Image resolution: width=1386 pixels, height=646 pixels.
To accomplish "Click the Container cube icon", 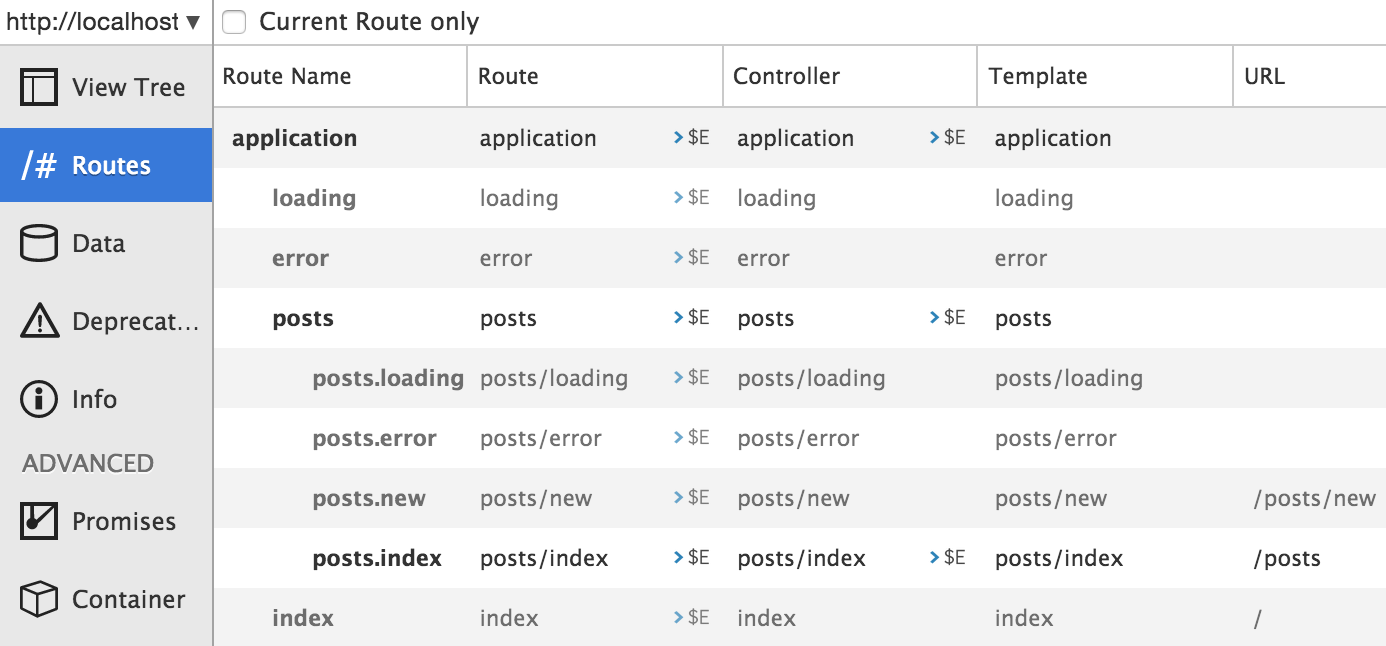I will (x=39, y=599).
